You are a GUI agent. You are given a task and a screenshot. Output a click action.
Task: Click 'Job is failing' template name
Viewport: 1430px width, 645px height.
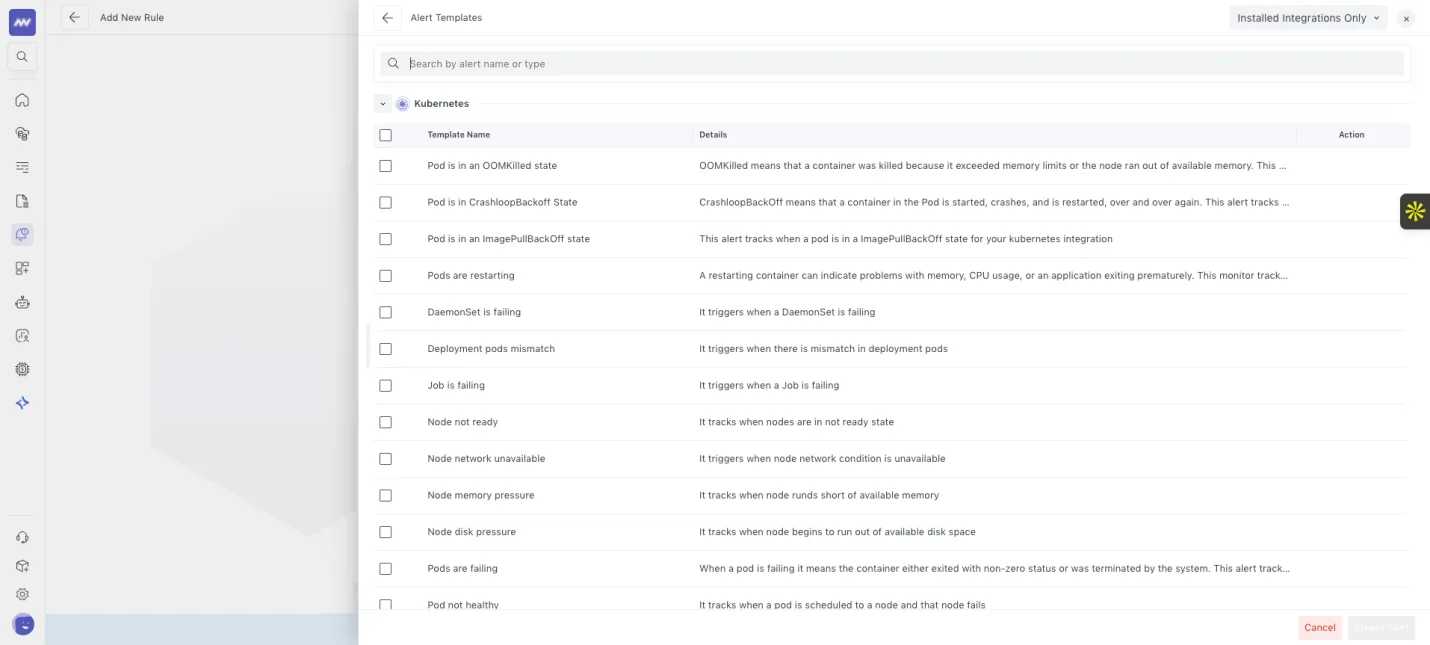pyautogui.click(x=456, y=385)
